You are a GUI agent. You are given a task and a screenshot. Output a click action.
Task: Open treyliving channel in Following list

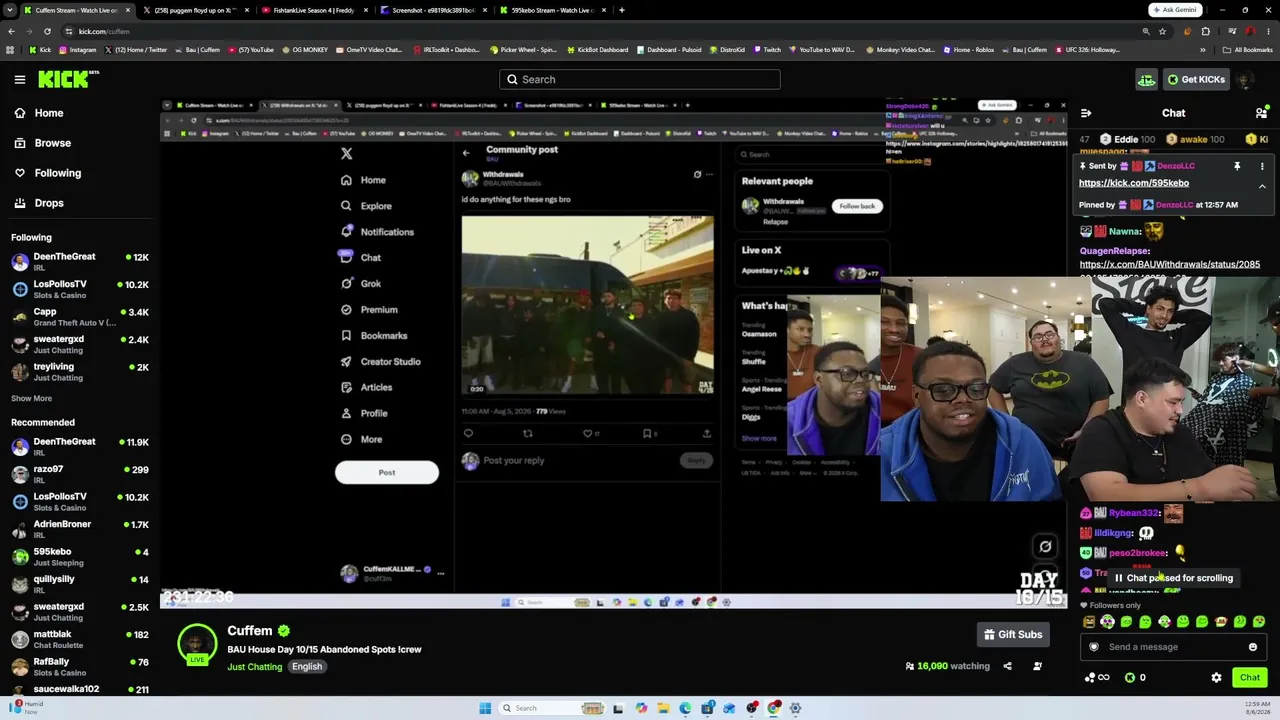(80, 371)
